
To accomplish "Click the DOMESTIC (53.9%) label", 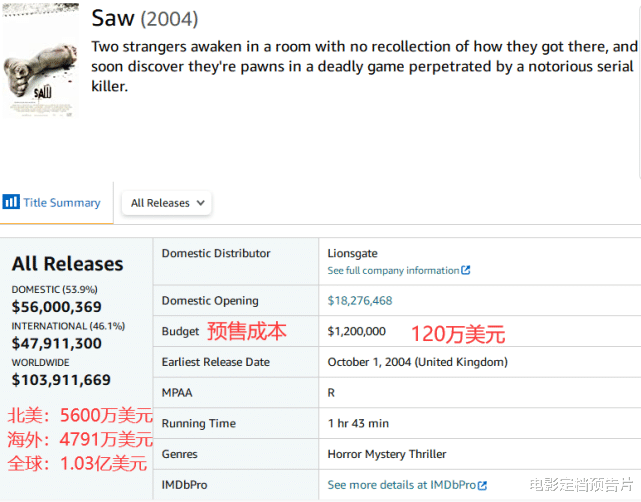I will pyautogui.click(x=54, y=289).
